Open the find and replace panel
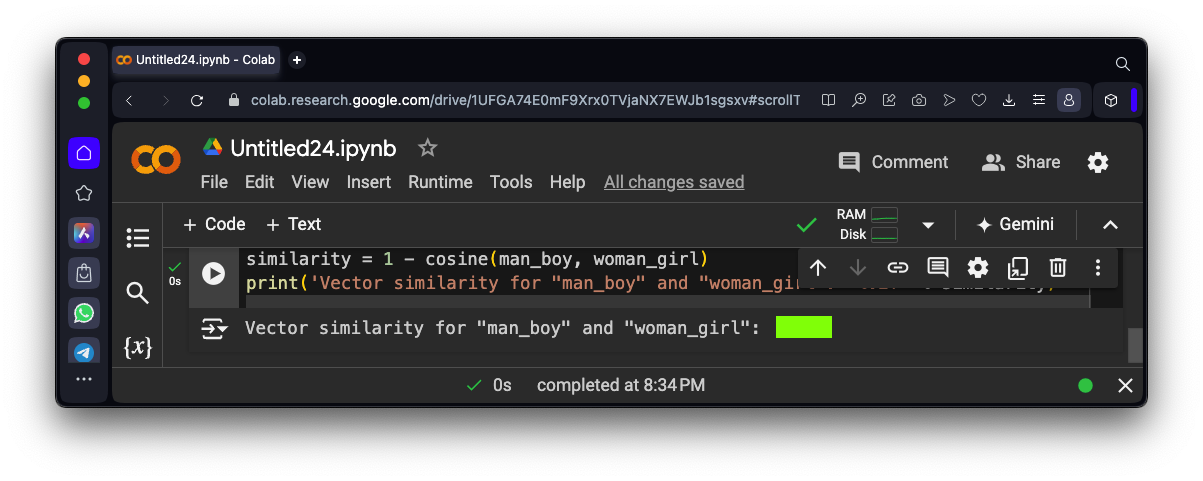This screenshot has height=481, width=1203. pos(138,293)
